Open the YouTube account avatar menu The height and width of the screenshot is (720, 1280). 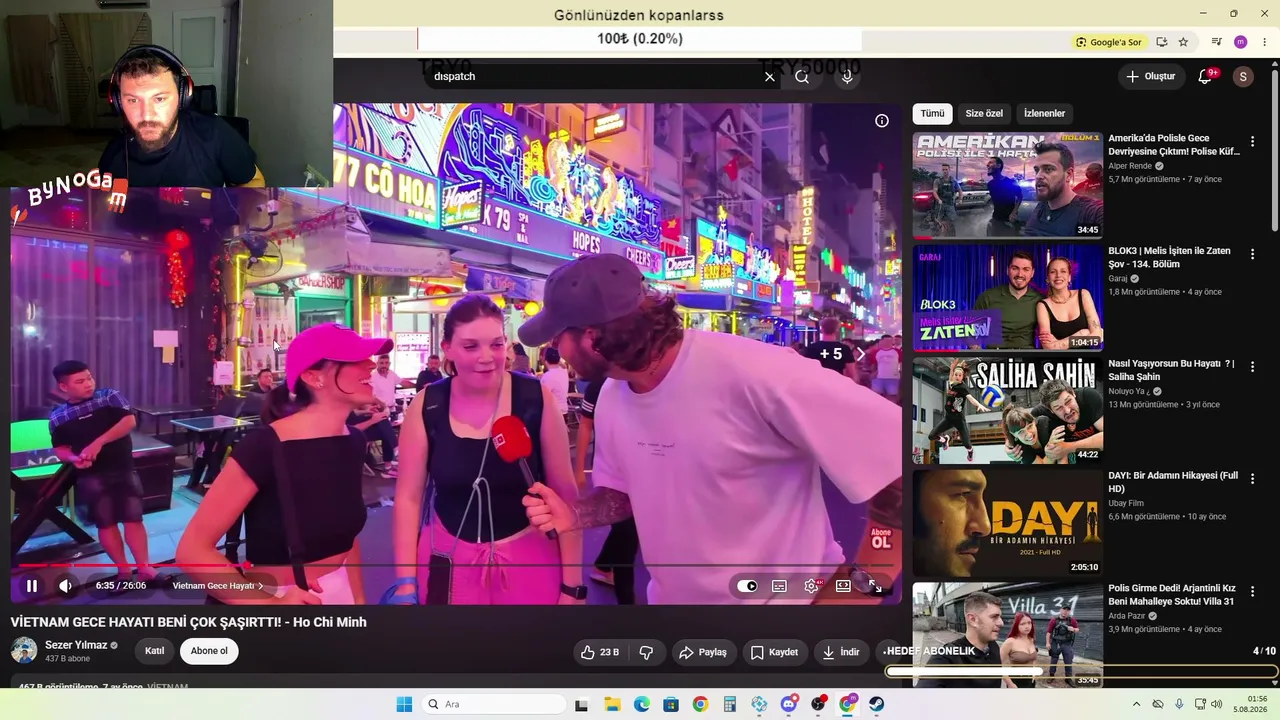pos(1243,76)
